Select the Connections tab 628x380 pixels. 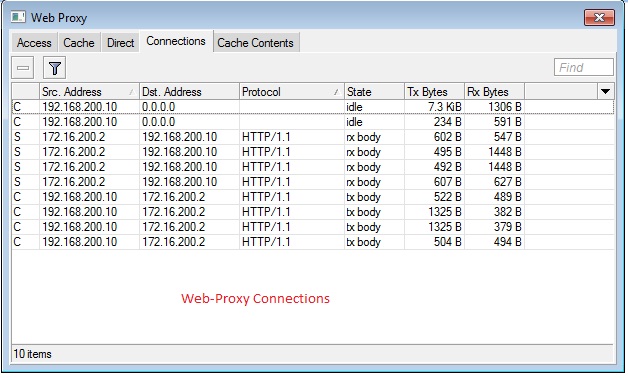pos(176,41)
